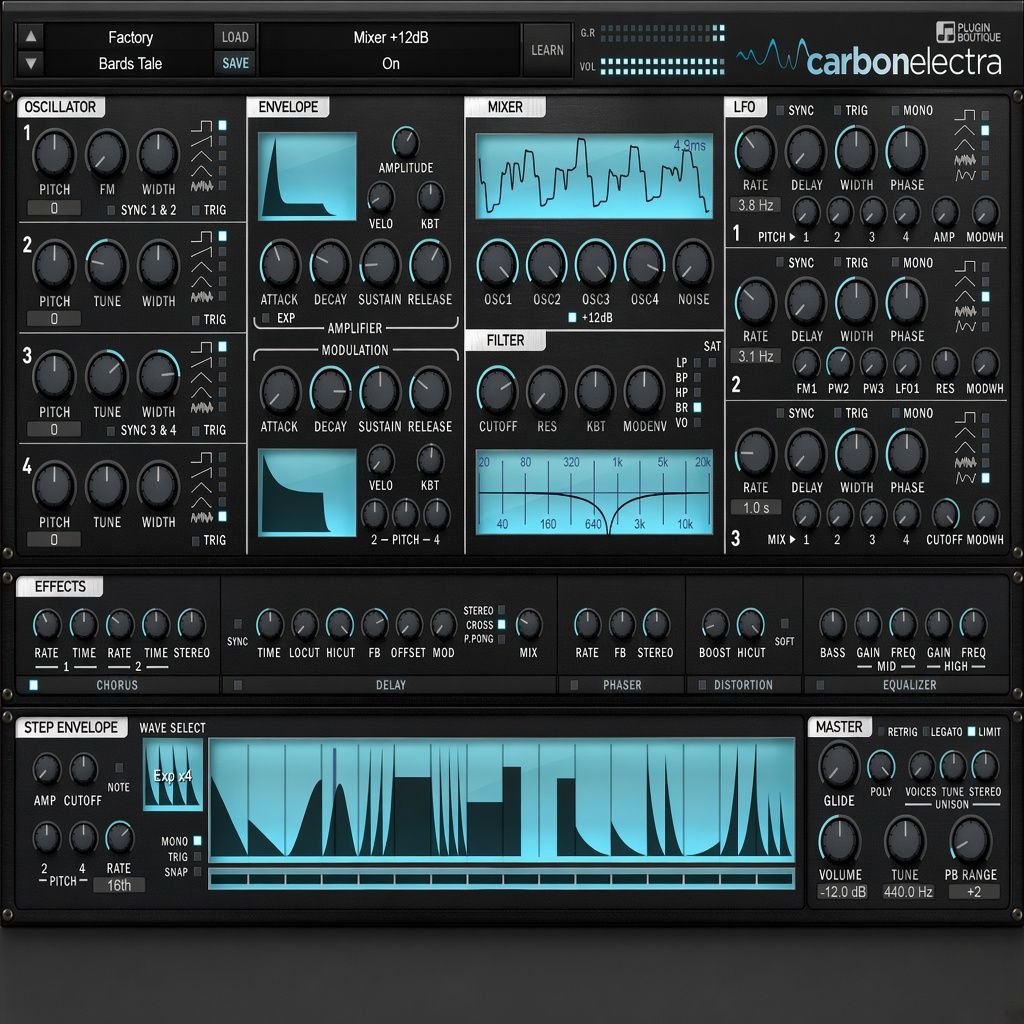The height and width of the screenshot is (1024, 1024).
Task: Enable distortion SOFT mode
Action: coord(784,624)
